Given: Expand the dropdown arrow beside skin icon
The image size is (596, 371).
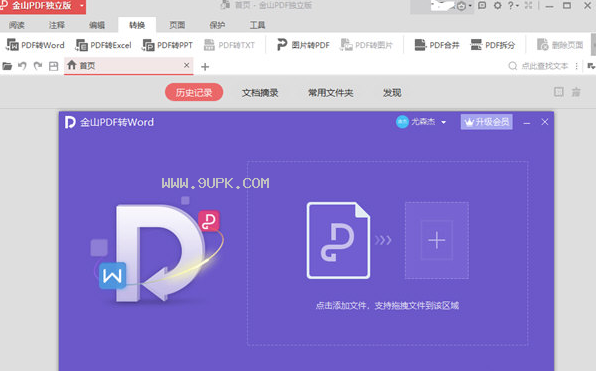Looking at the screenshot, I should point(470,6).
